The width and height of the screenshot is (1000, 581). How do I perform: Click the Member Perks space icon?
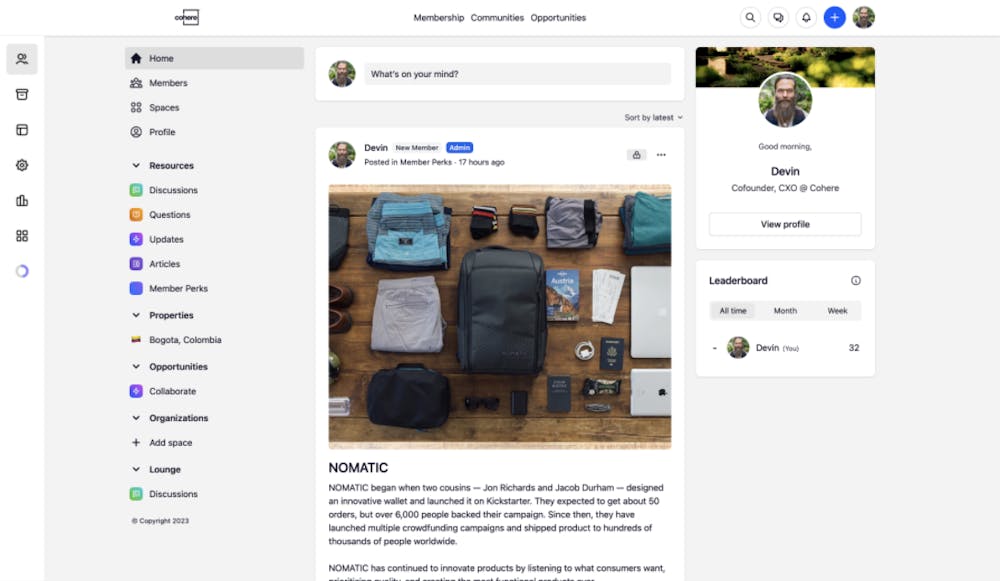coord(136,288)
